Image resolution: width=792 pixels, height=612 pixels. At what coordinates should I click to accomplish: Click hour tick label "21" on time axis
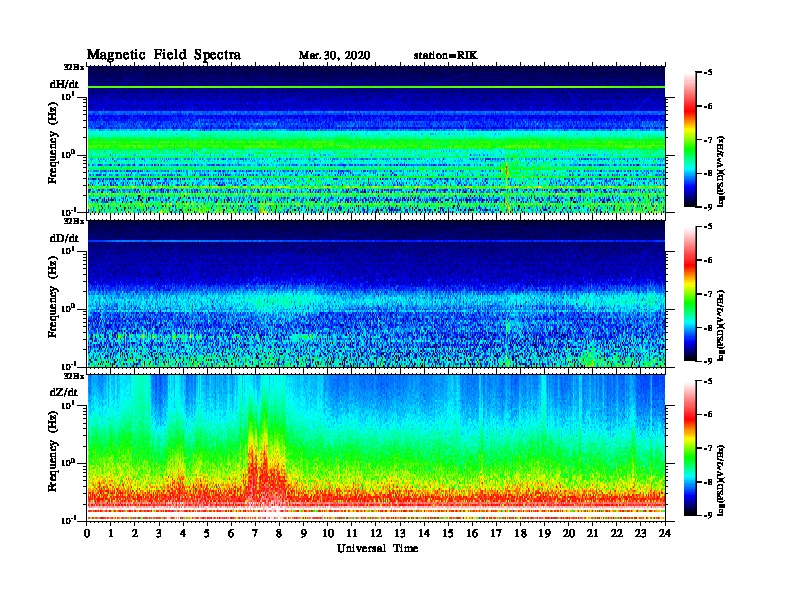pyautogui.click(x=592, y=534)
